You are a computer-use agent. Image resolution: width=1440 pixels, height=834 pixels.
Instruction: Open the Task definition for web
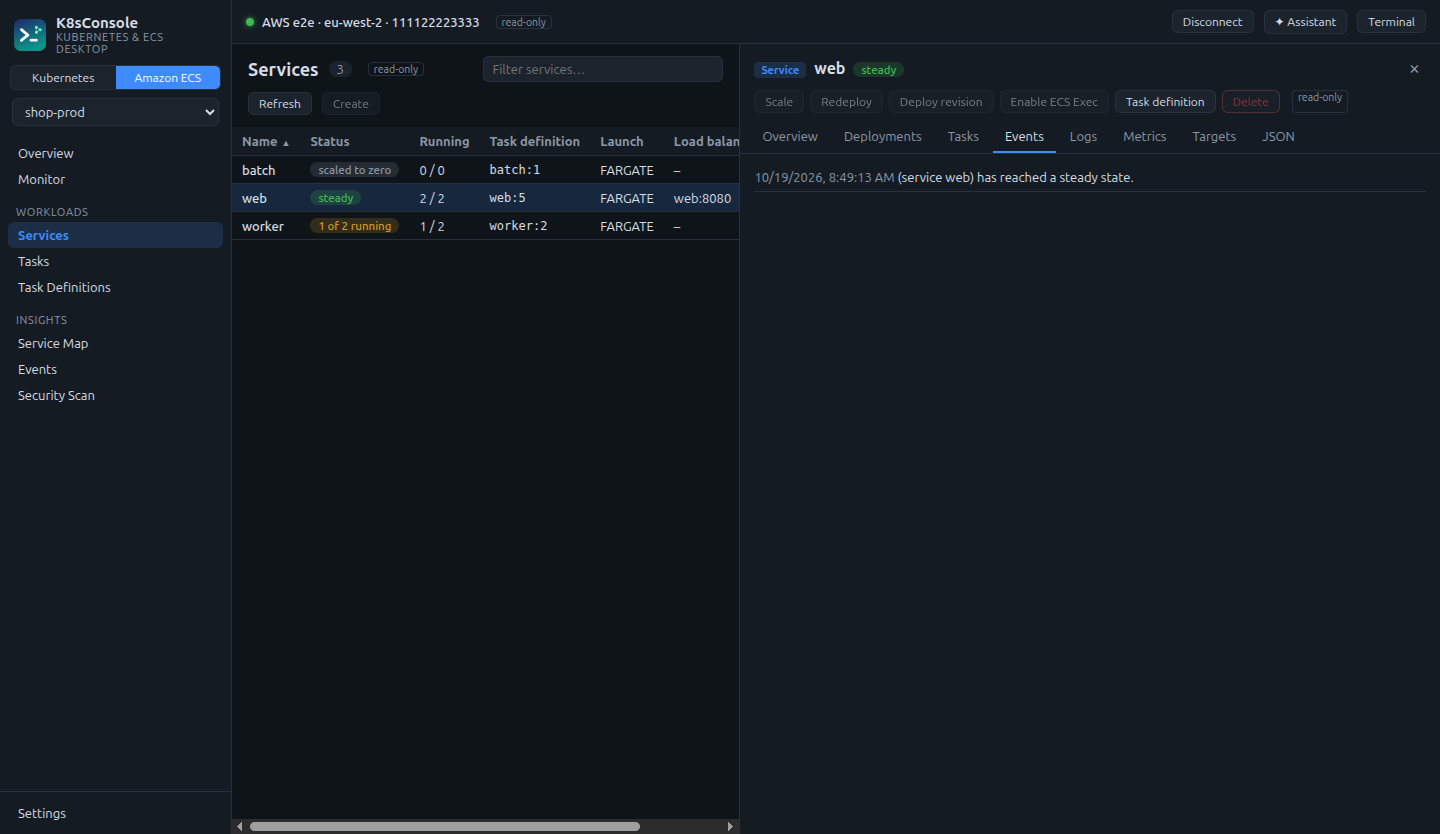click(x=1165, y=102)
